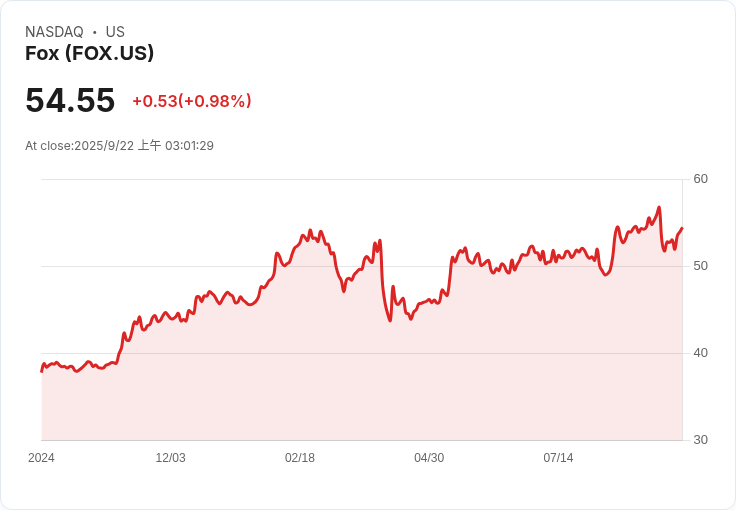Click the rightmost end of the price line
Screen dimensions: 736x510
(682, 228)
